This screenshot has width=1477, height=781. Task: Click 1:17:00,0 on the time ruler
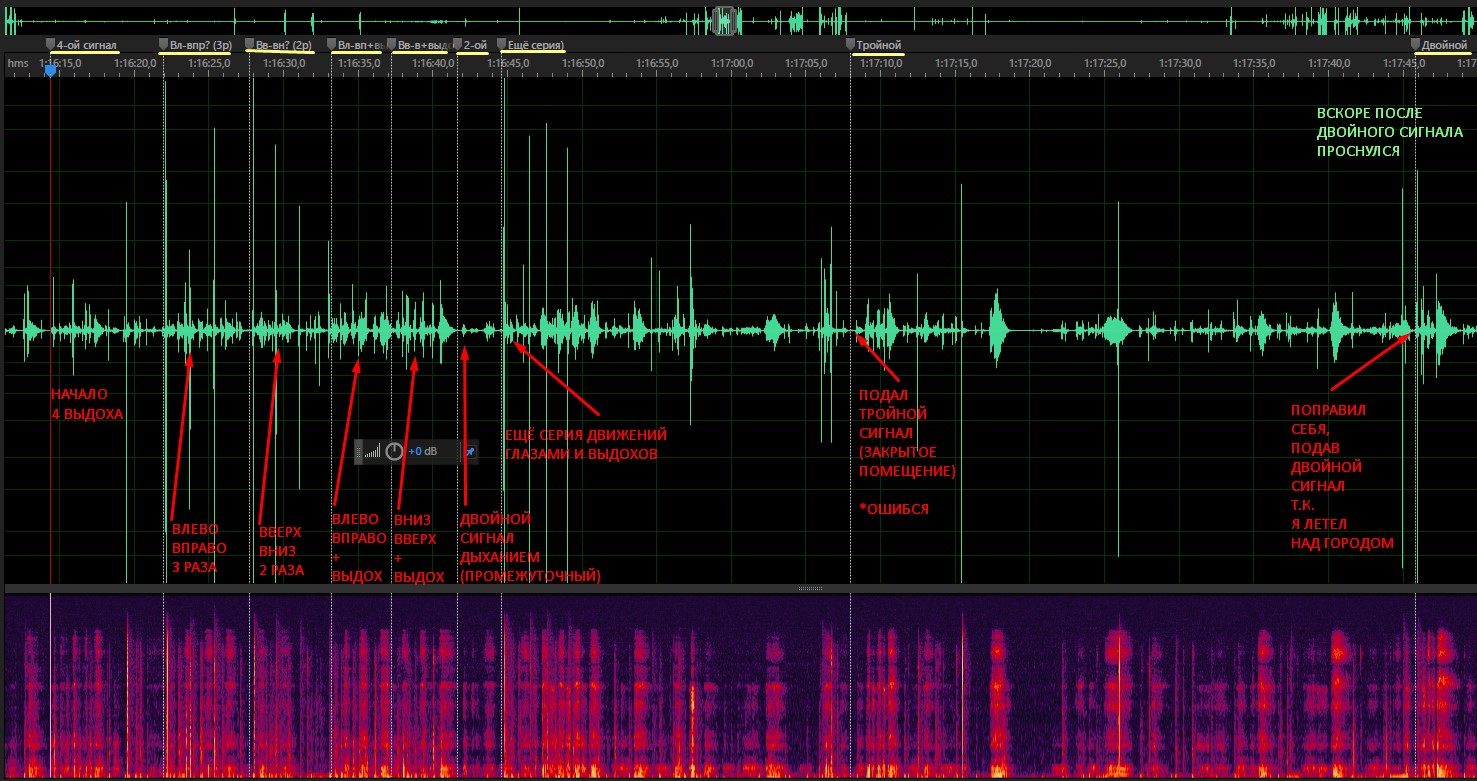(x=732, y=63)
